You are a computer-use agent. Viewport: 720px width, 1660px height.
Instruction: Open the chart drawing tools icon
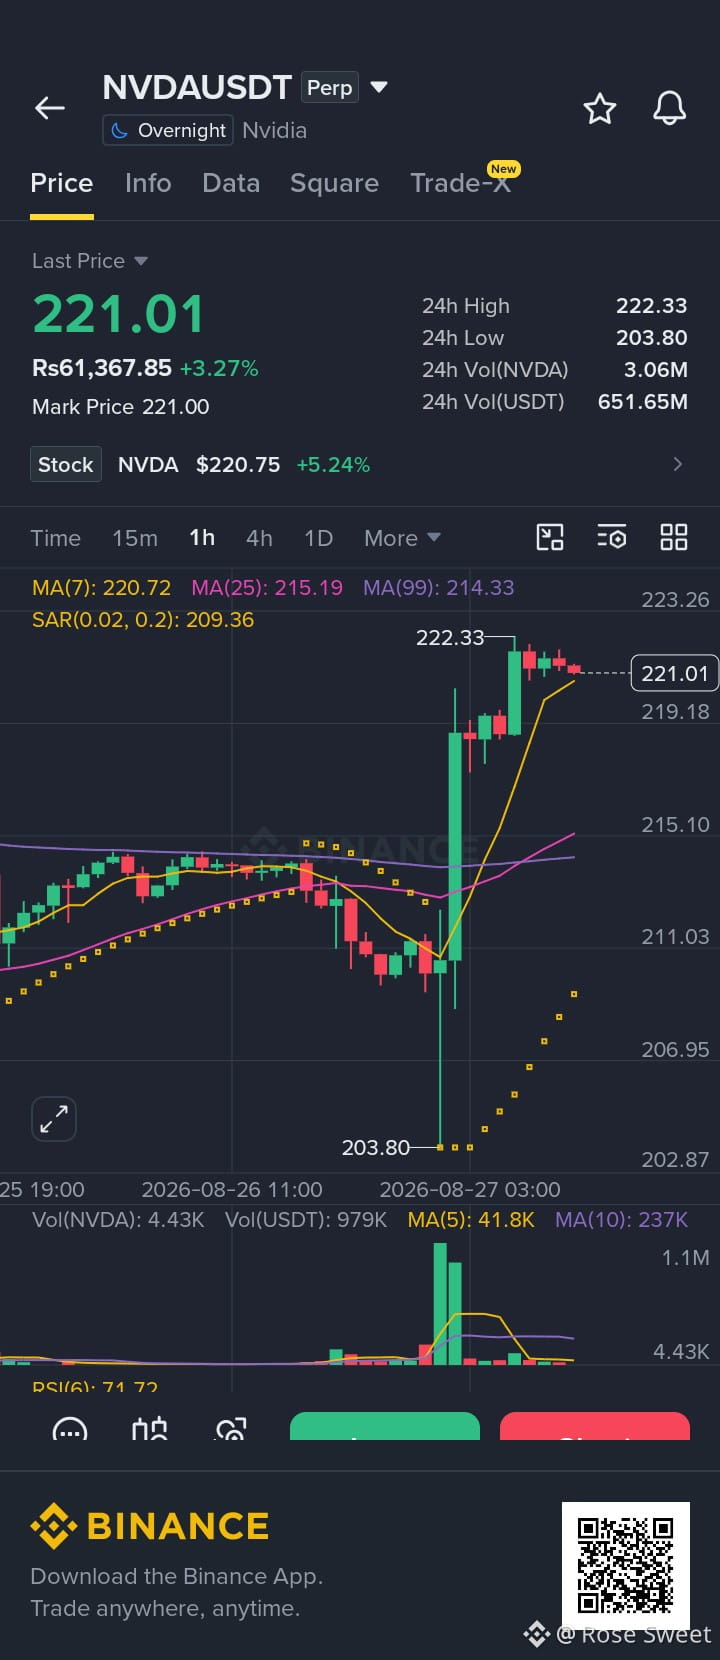[x=550, y=537]
